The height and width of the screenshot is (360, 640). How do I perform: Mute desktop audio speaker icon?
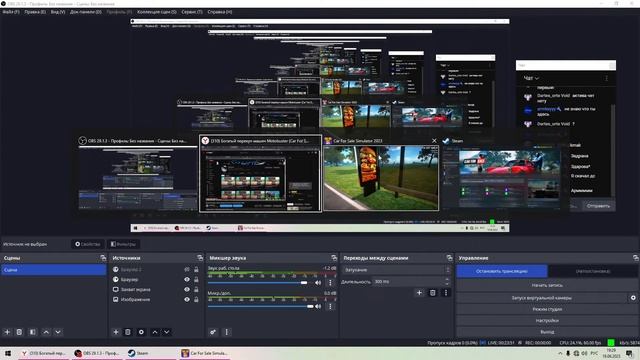(x=318, y=282)
